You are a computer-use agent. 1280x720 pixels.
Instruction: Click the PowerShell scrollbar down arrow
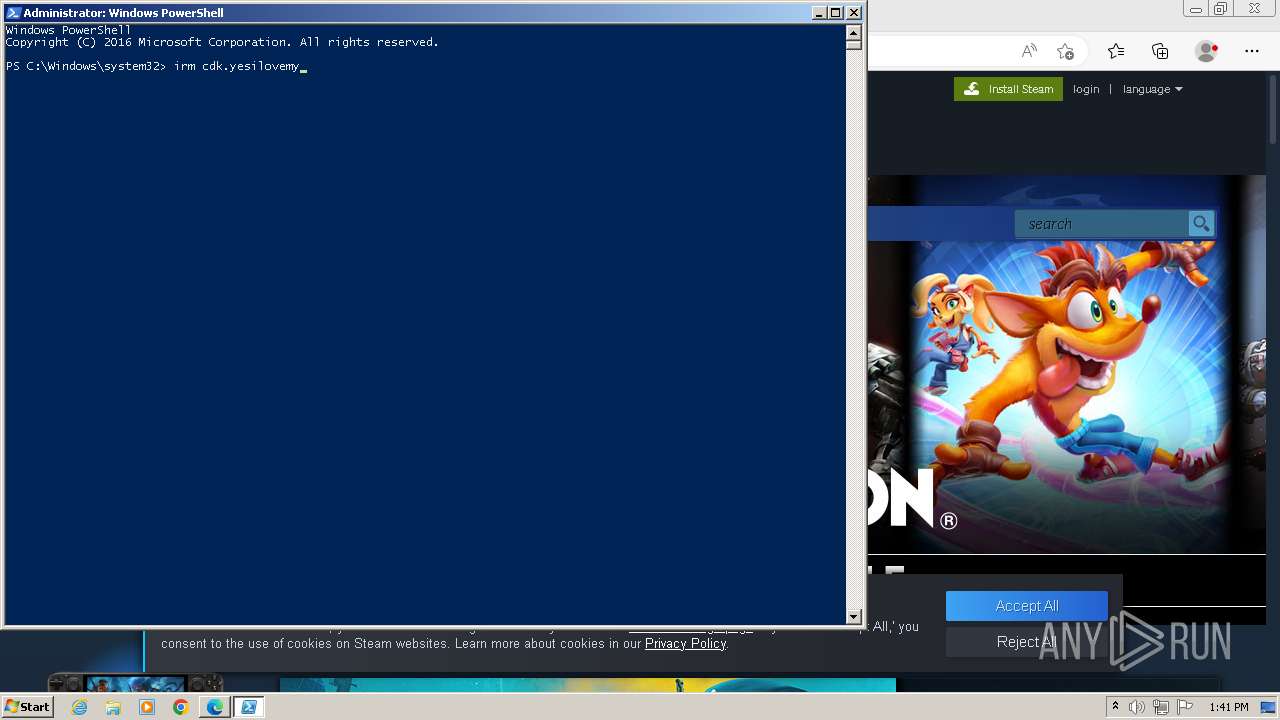pos(853,617)
